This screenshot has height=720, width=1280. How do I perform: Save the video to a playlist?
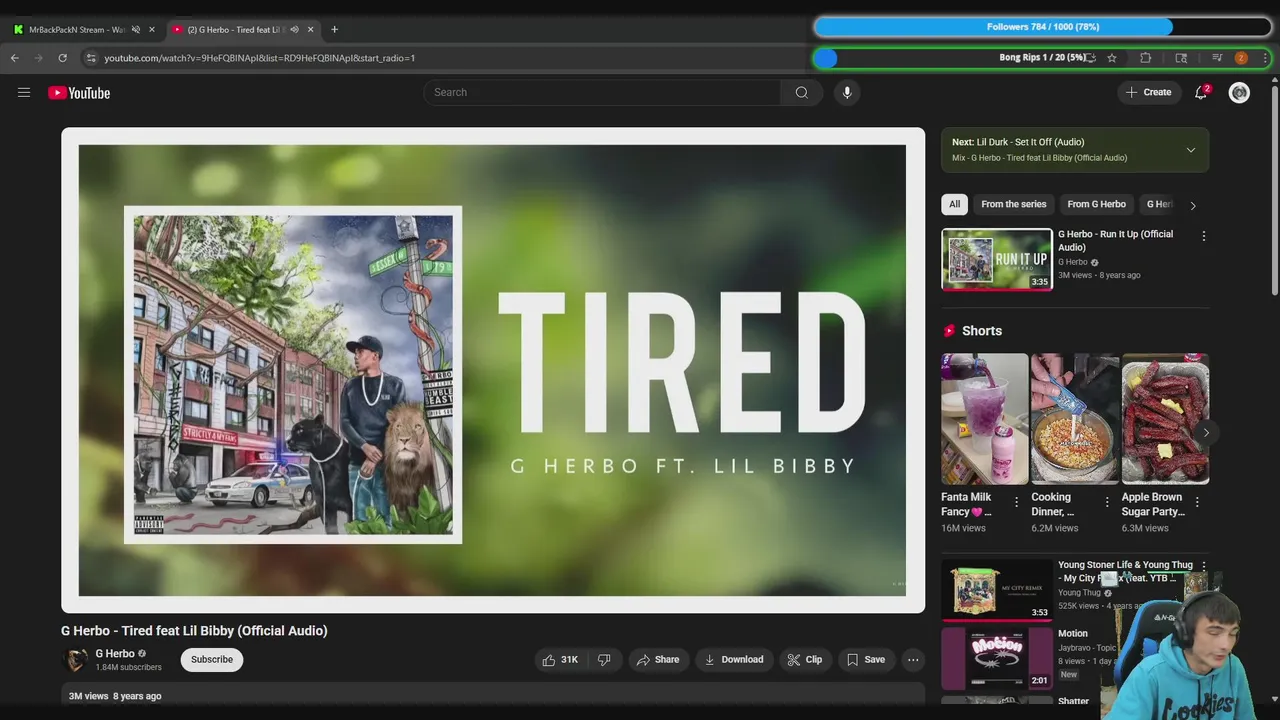[866, 660]
